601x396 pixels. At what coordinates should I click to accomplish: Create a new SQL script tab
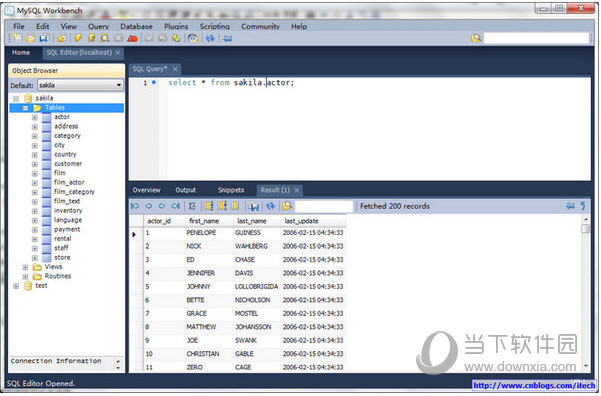coord(17,38)
